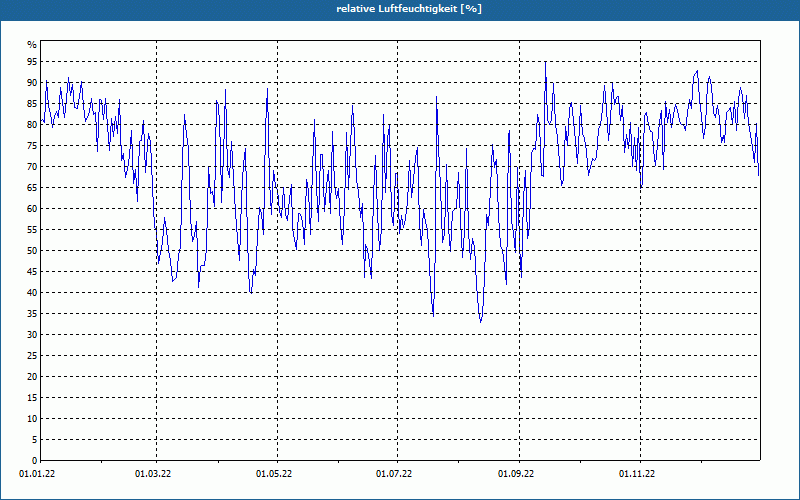Select the y-axis value '30'

[32, 335]
